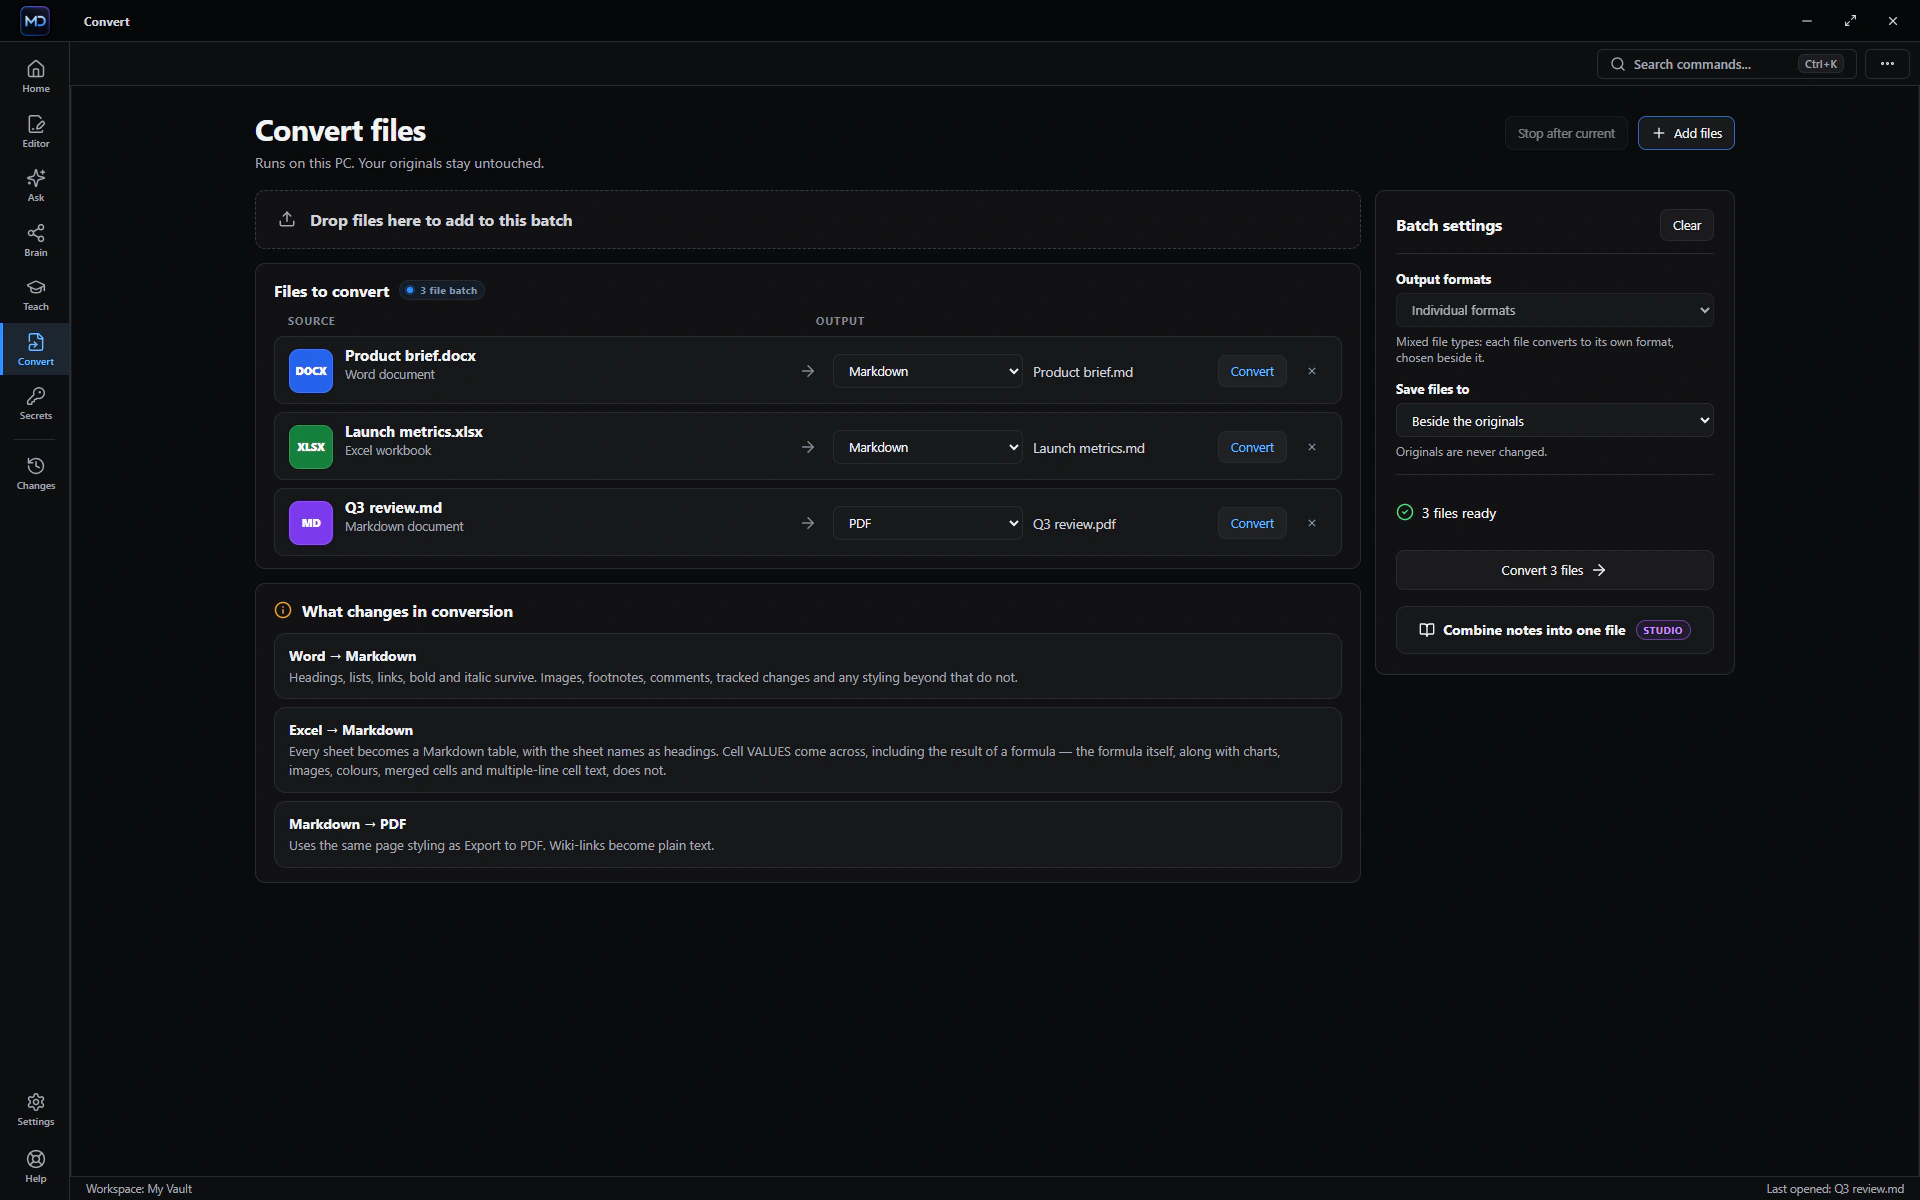Click the Product brief.md output name

1083,372
